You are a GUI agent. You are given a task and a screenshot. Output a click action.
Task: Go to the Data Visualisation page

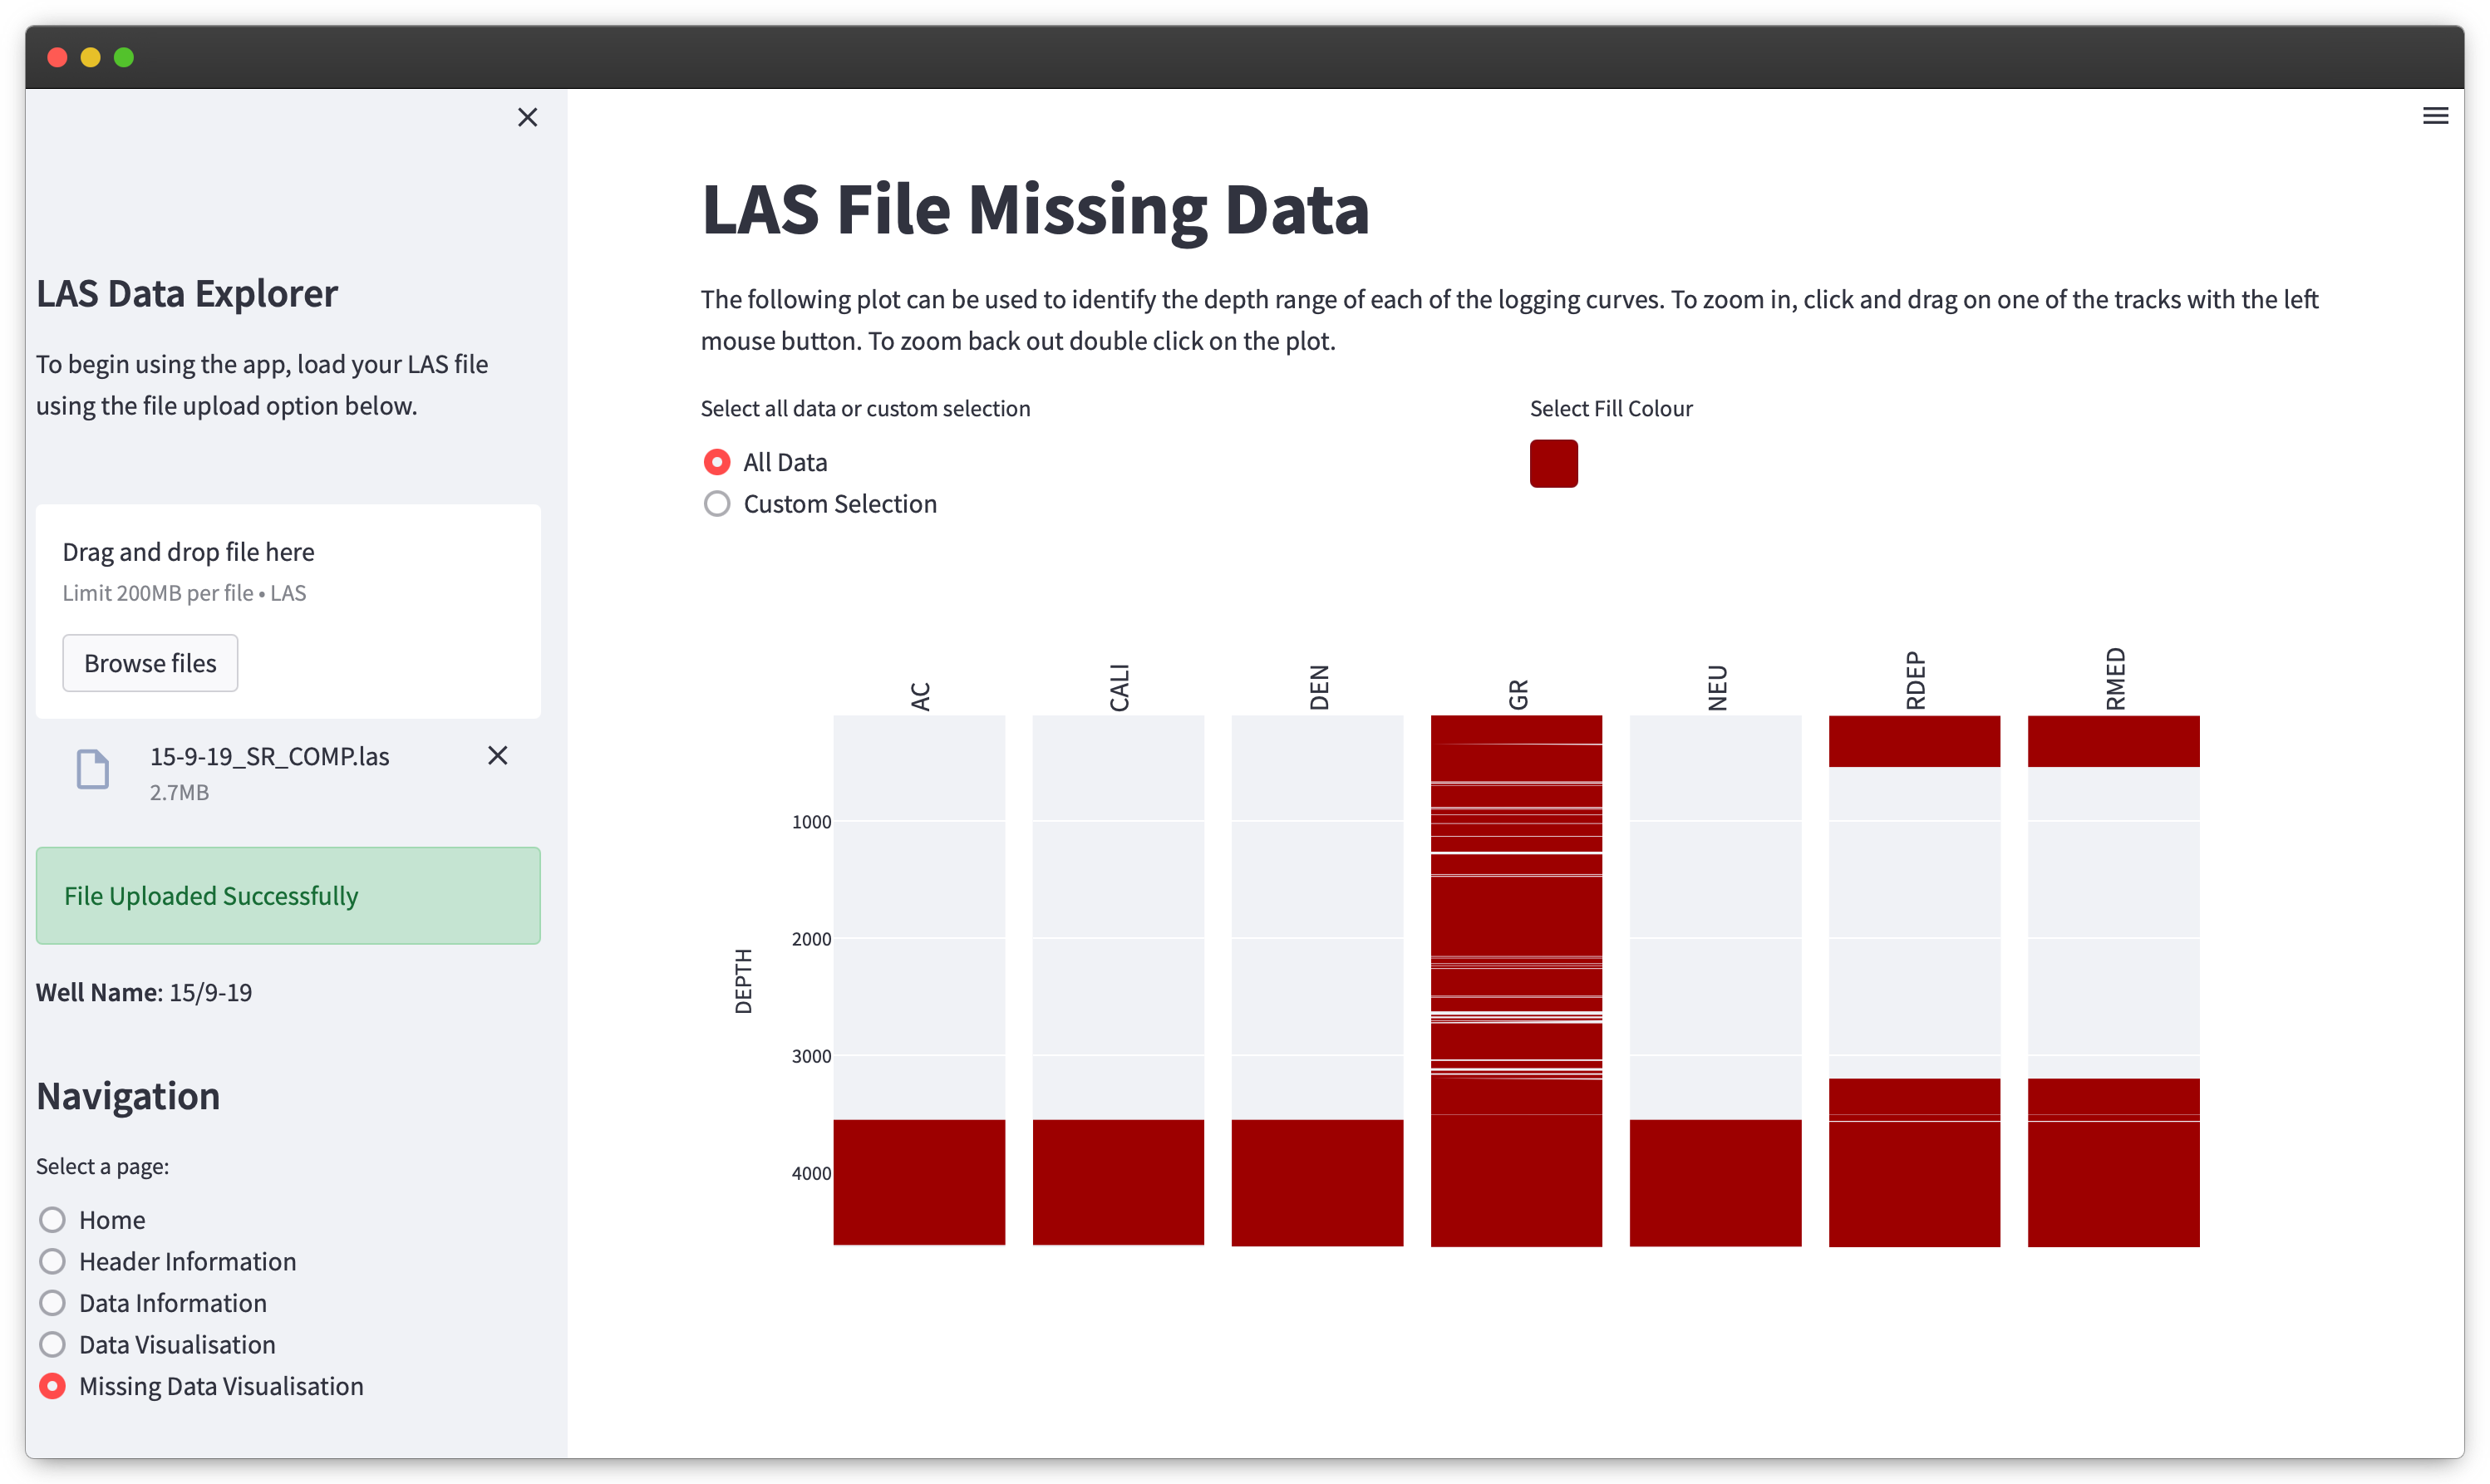[x=52, y=1344]
